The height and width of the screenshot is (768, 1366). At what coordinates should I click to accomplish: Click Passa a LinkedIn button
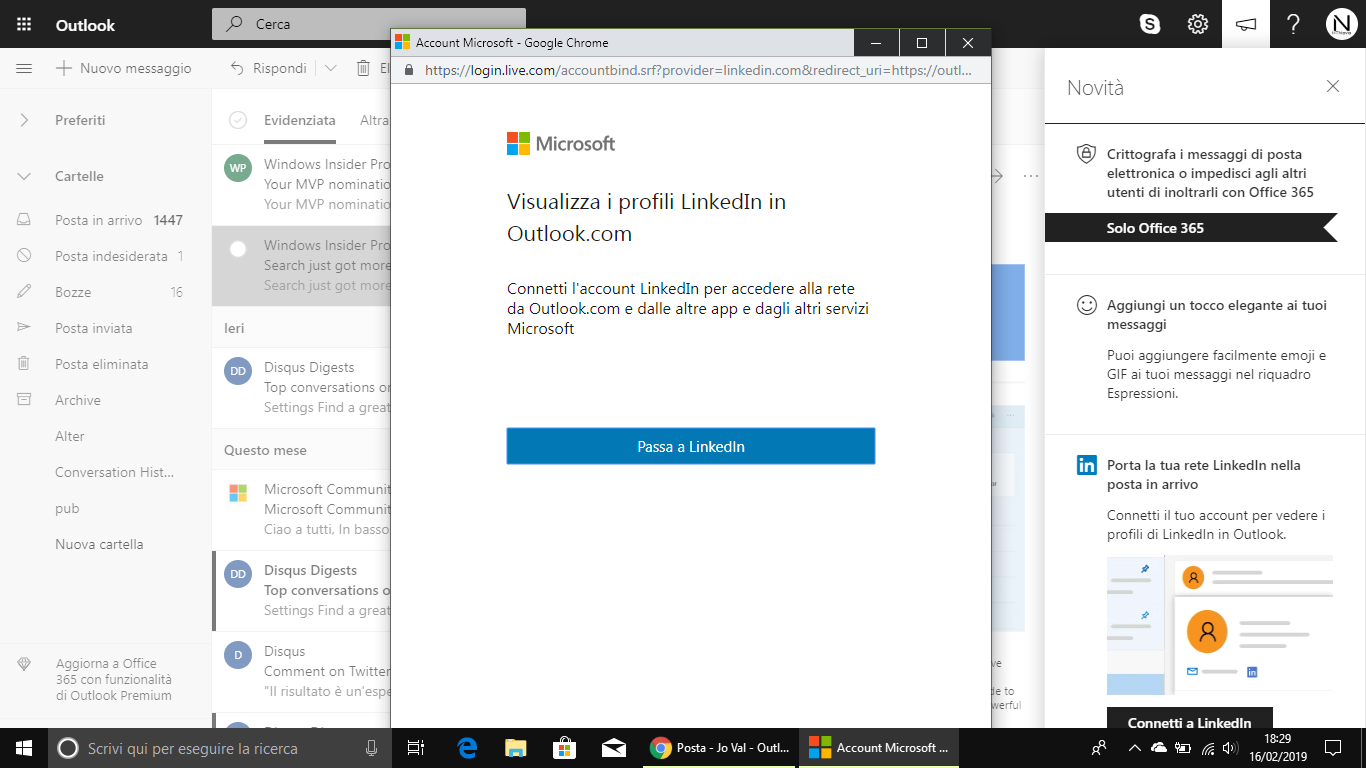[x=691, y=446]
